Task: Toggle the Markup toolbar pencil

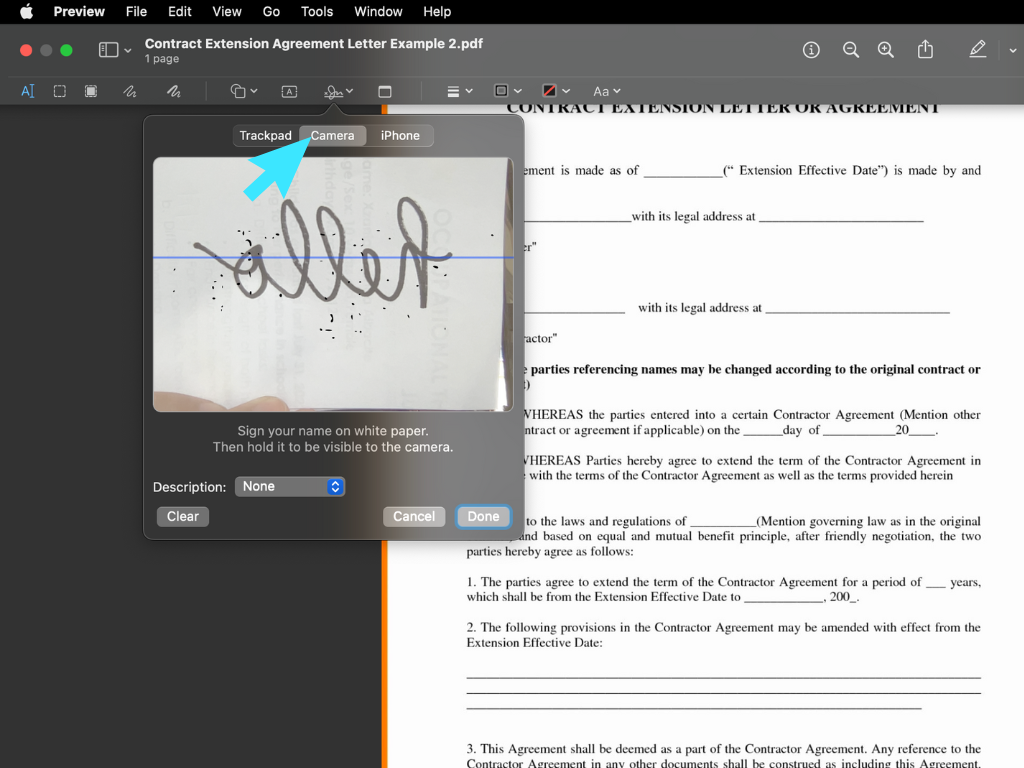Action: (x=978, y=50)
